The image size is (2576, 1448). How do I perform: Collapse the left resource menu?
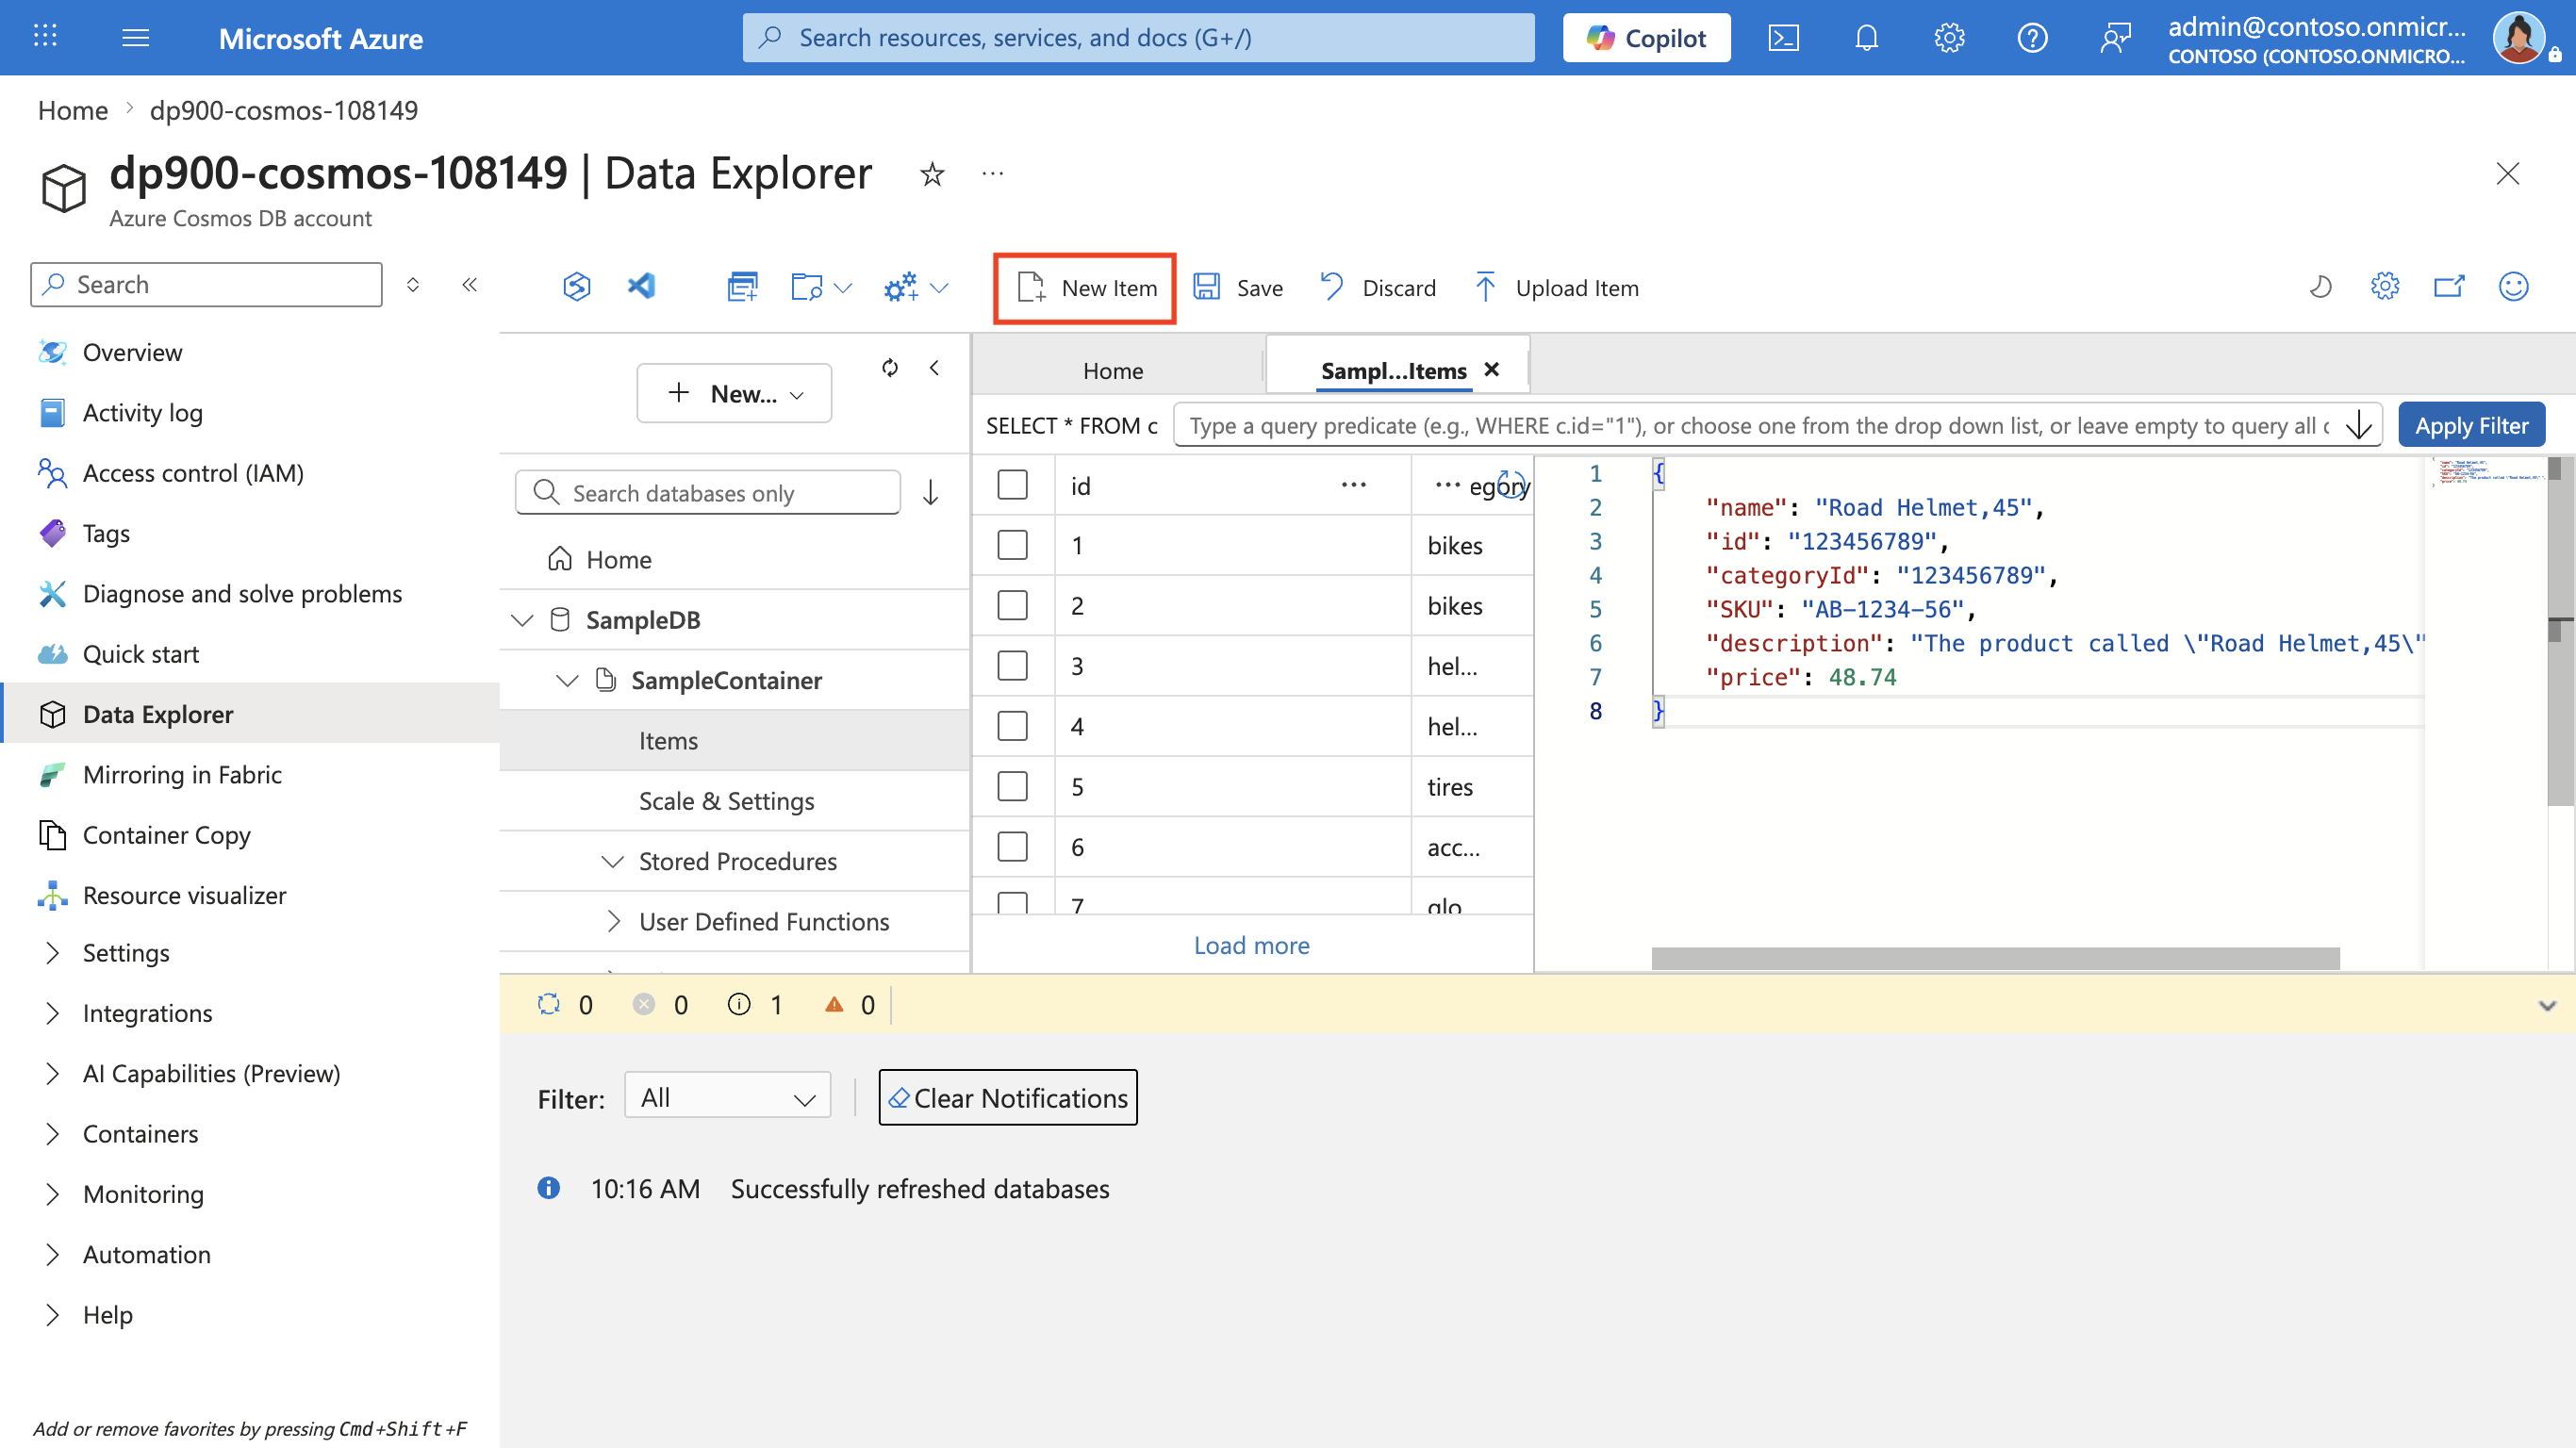point(469,285)
